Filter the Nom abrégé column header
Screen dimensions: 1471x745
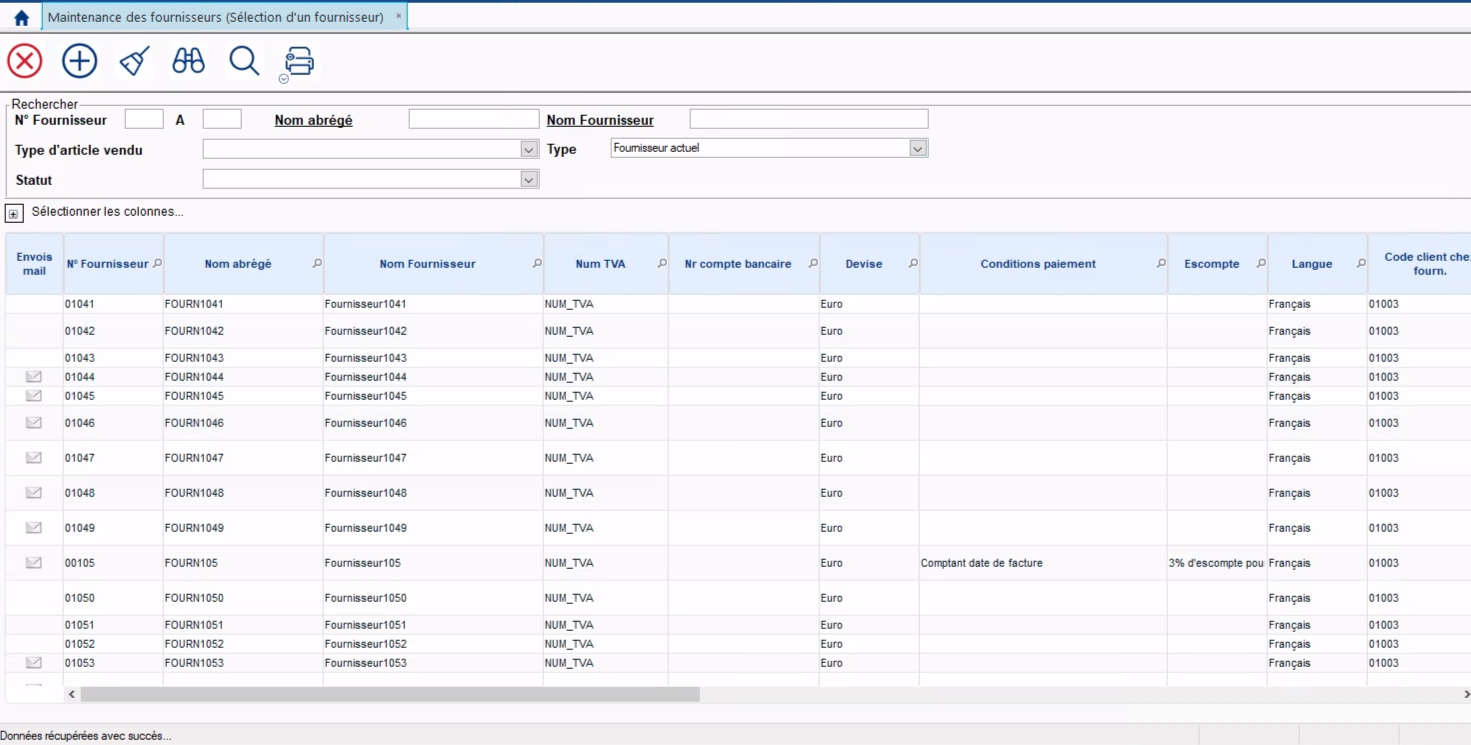pos(317,264)
